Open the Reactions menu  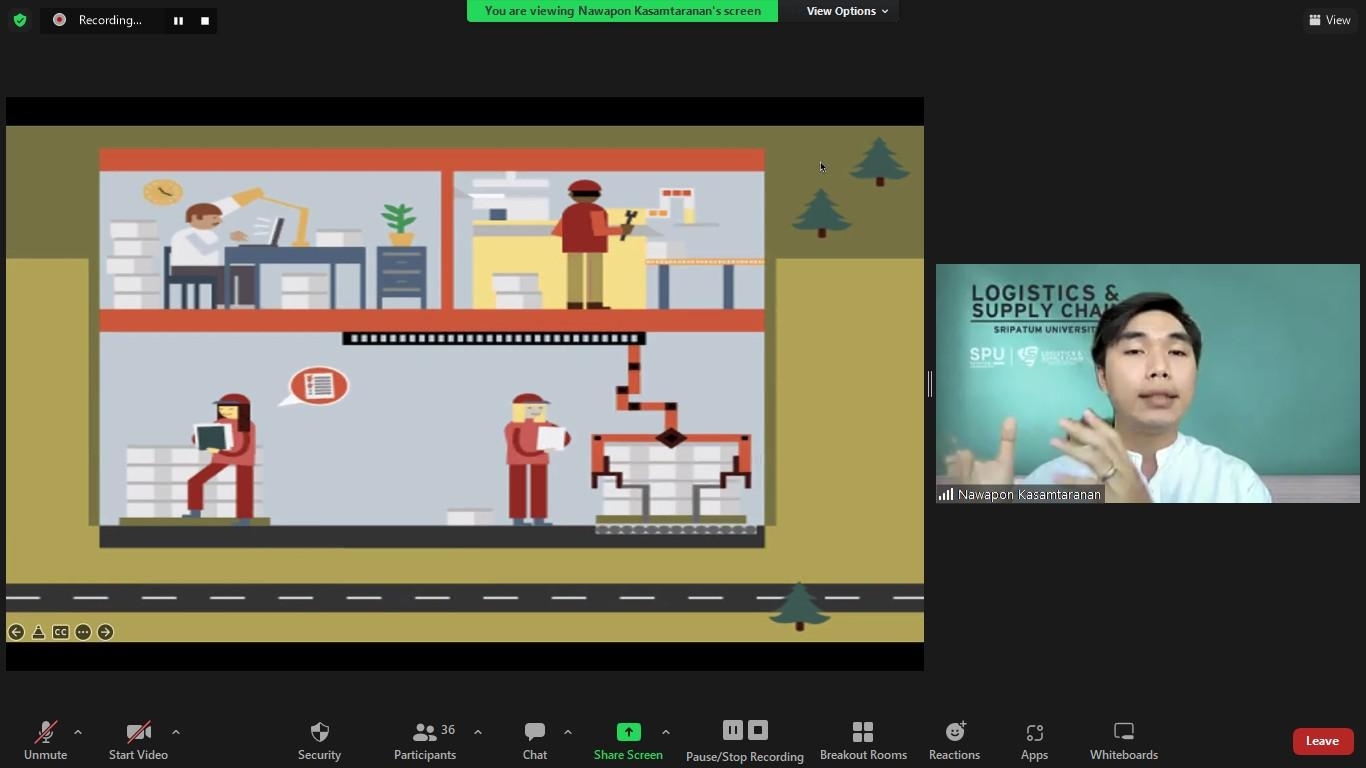[954, 732]
